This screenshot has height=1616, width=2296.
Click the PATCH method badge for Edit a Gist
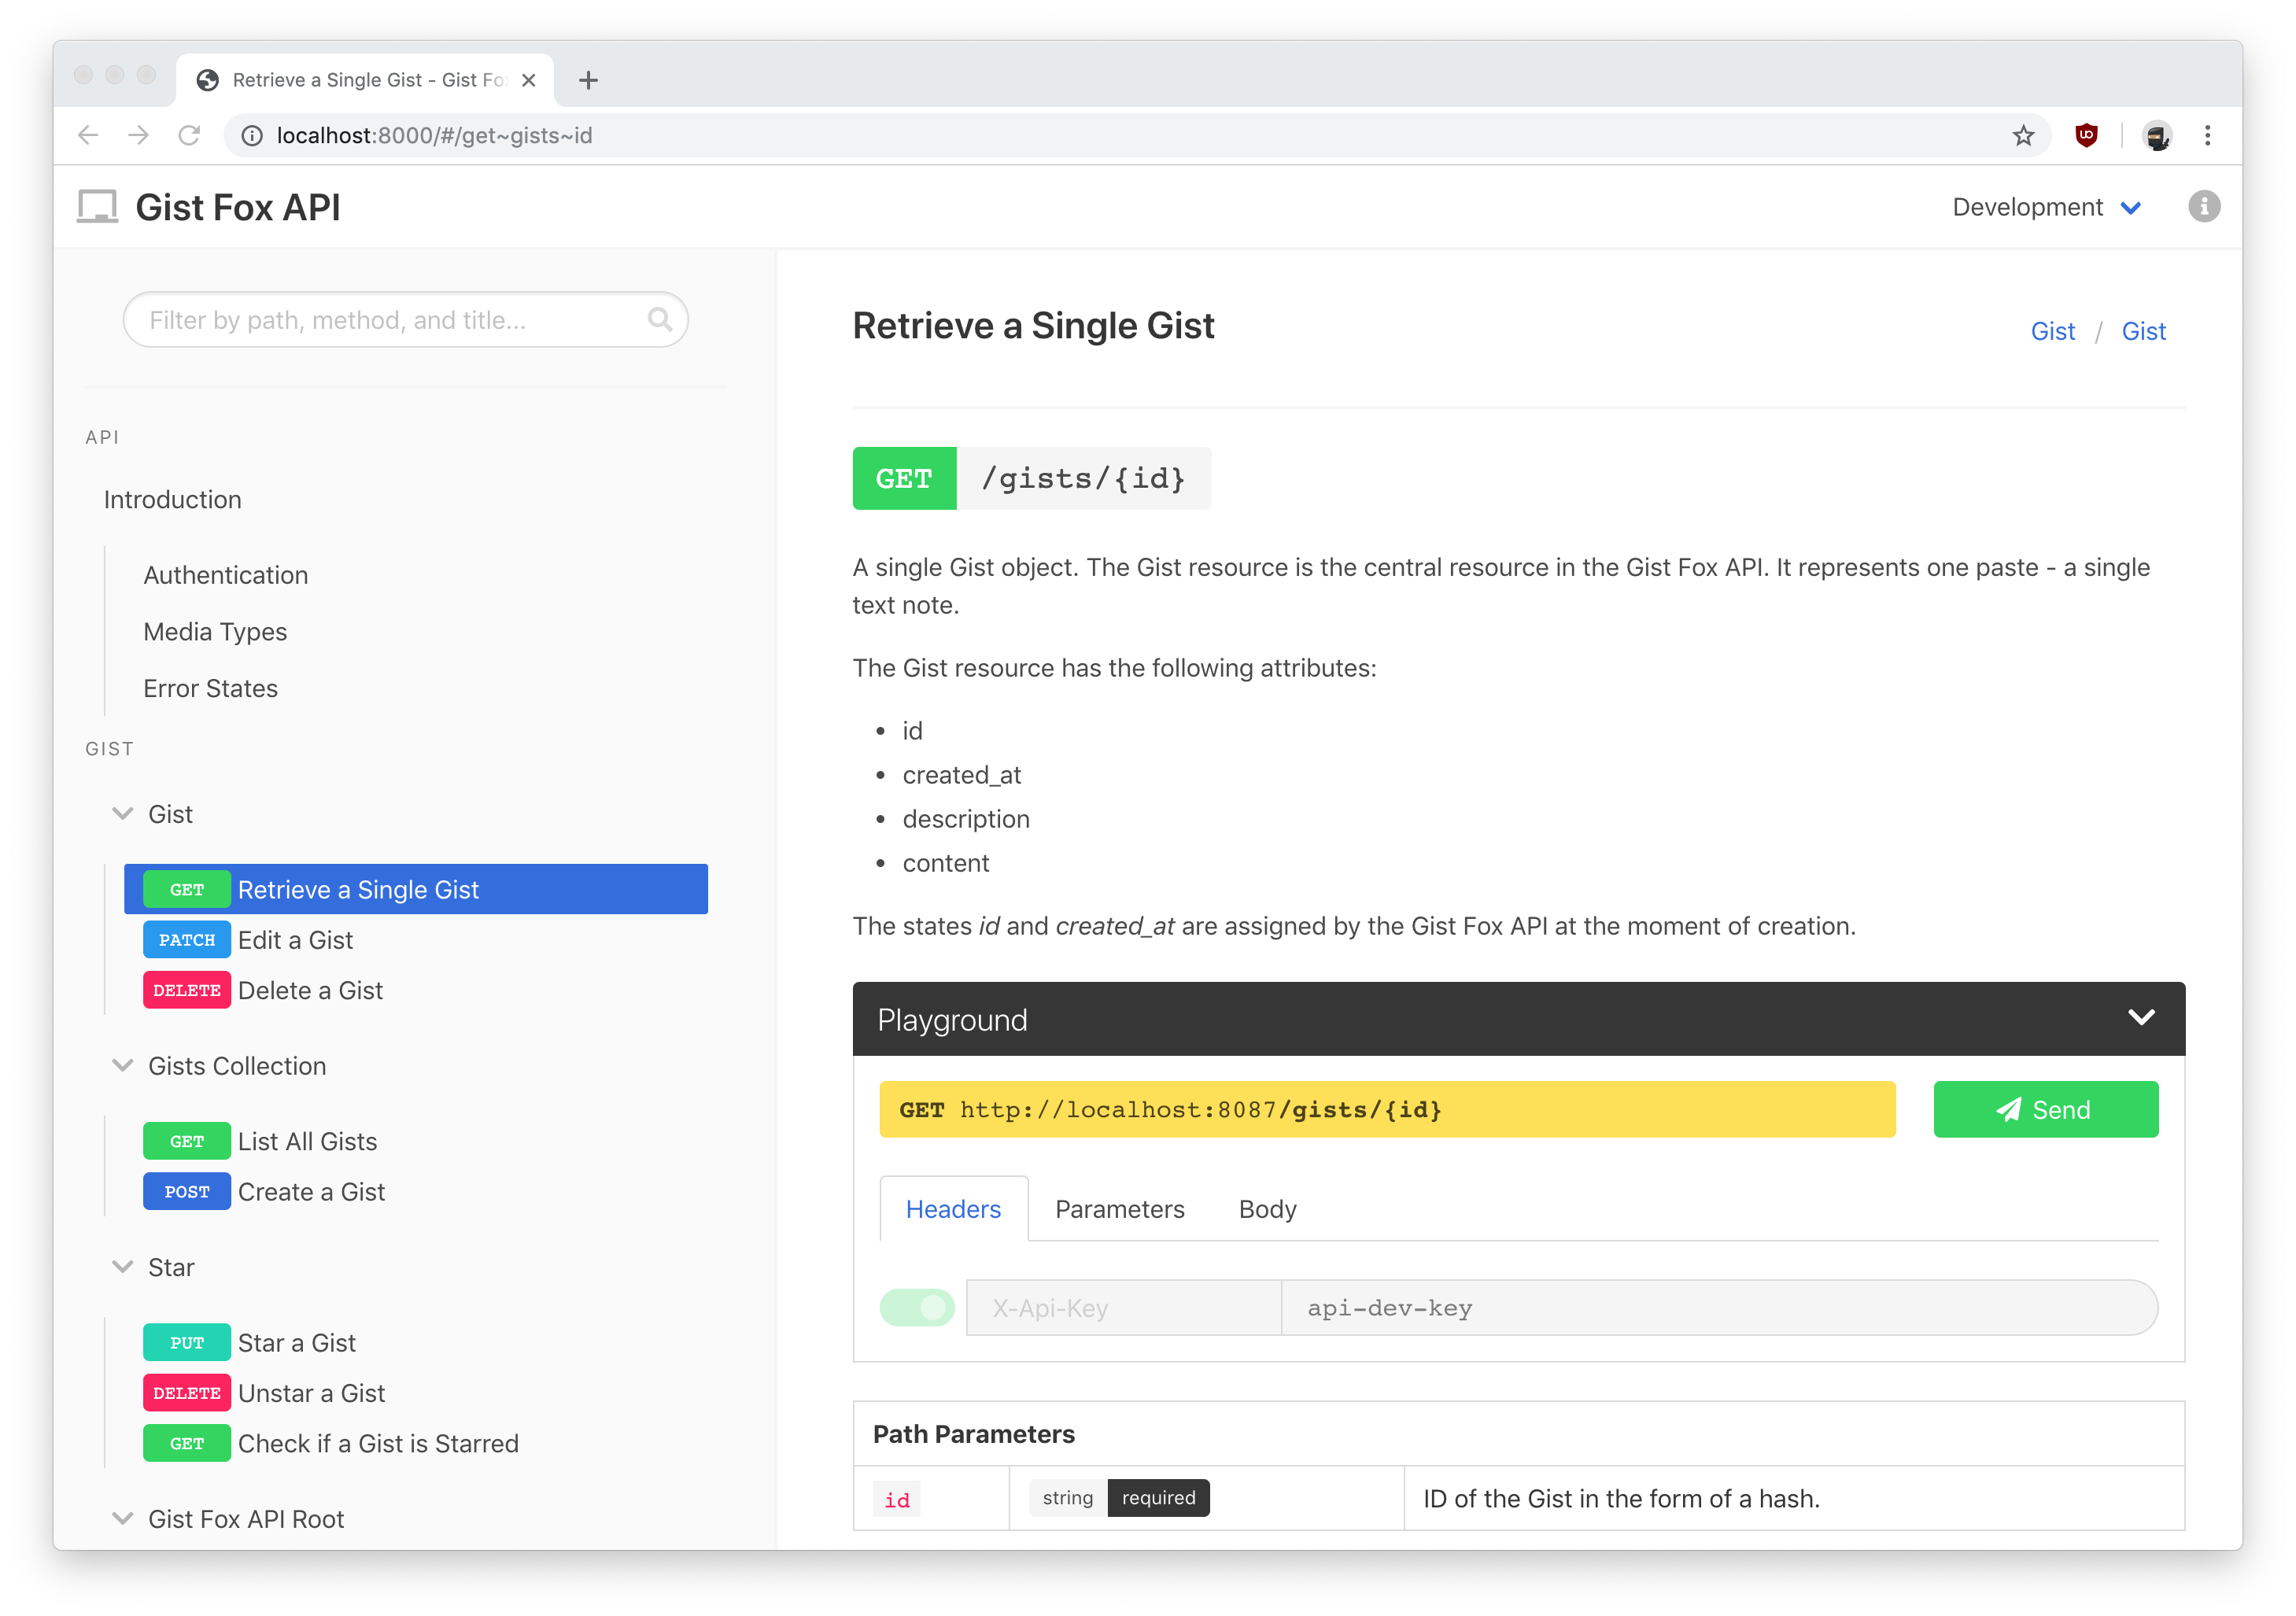tap(186, 939)
